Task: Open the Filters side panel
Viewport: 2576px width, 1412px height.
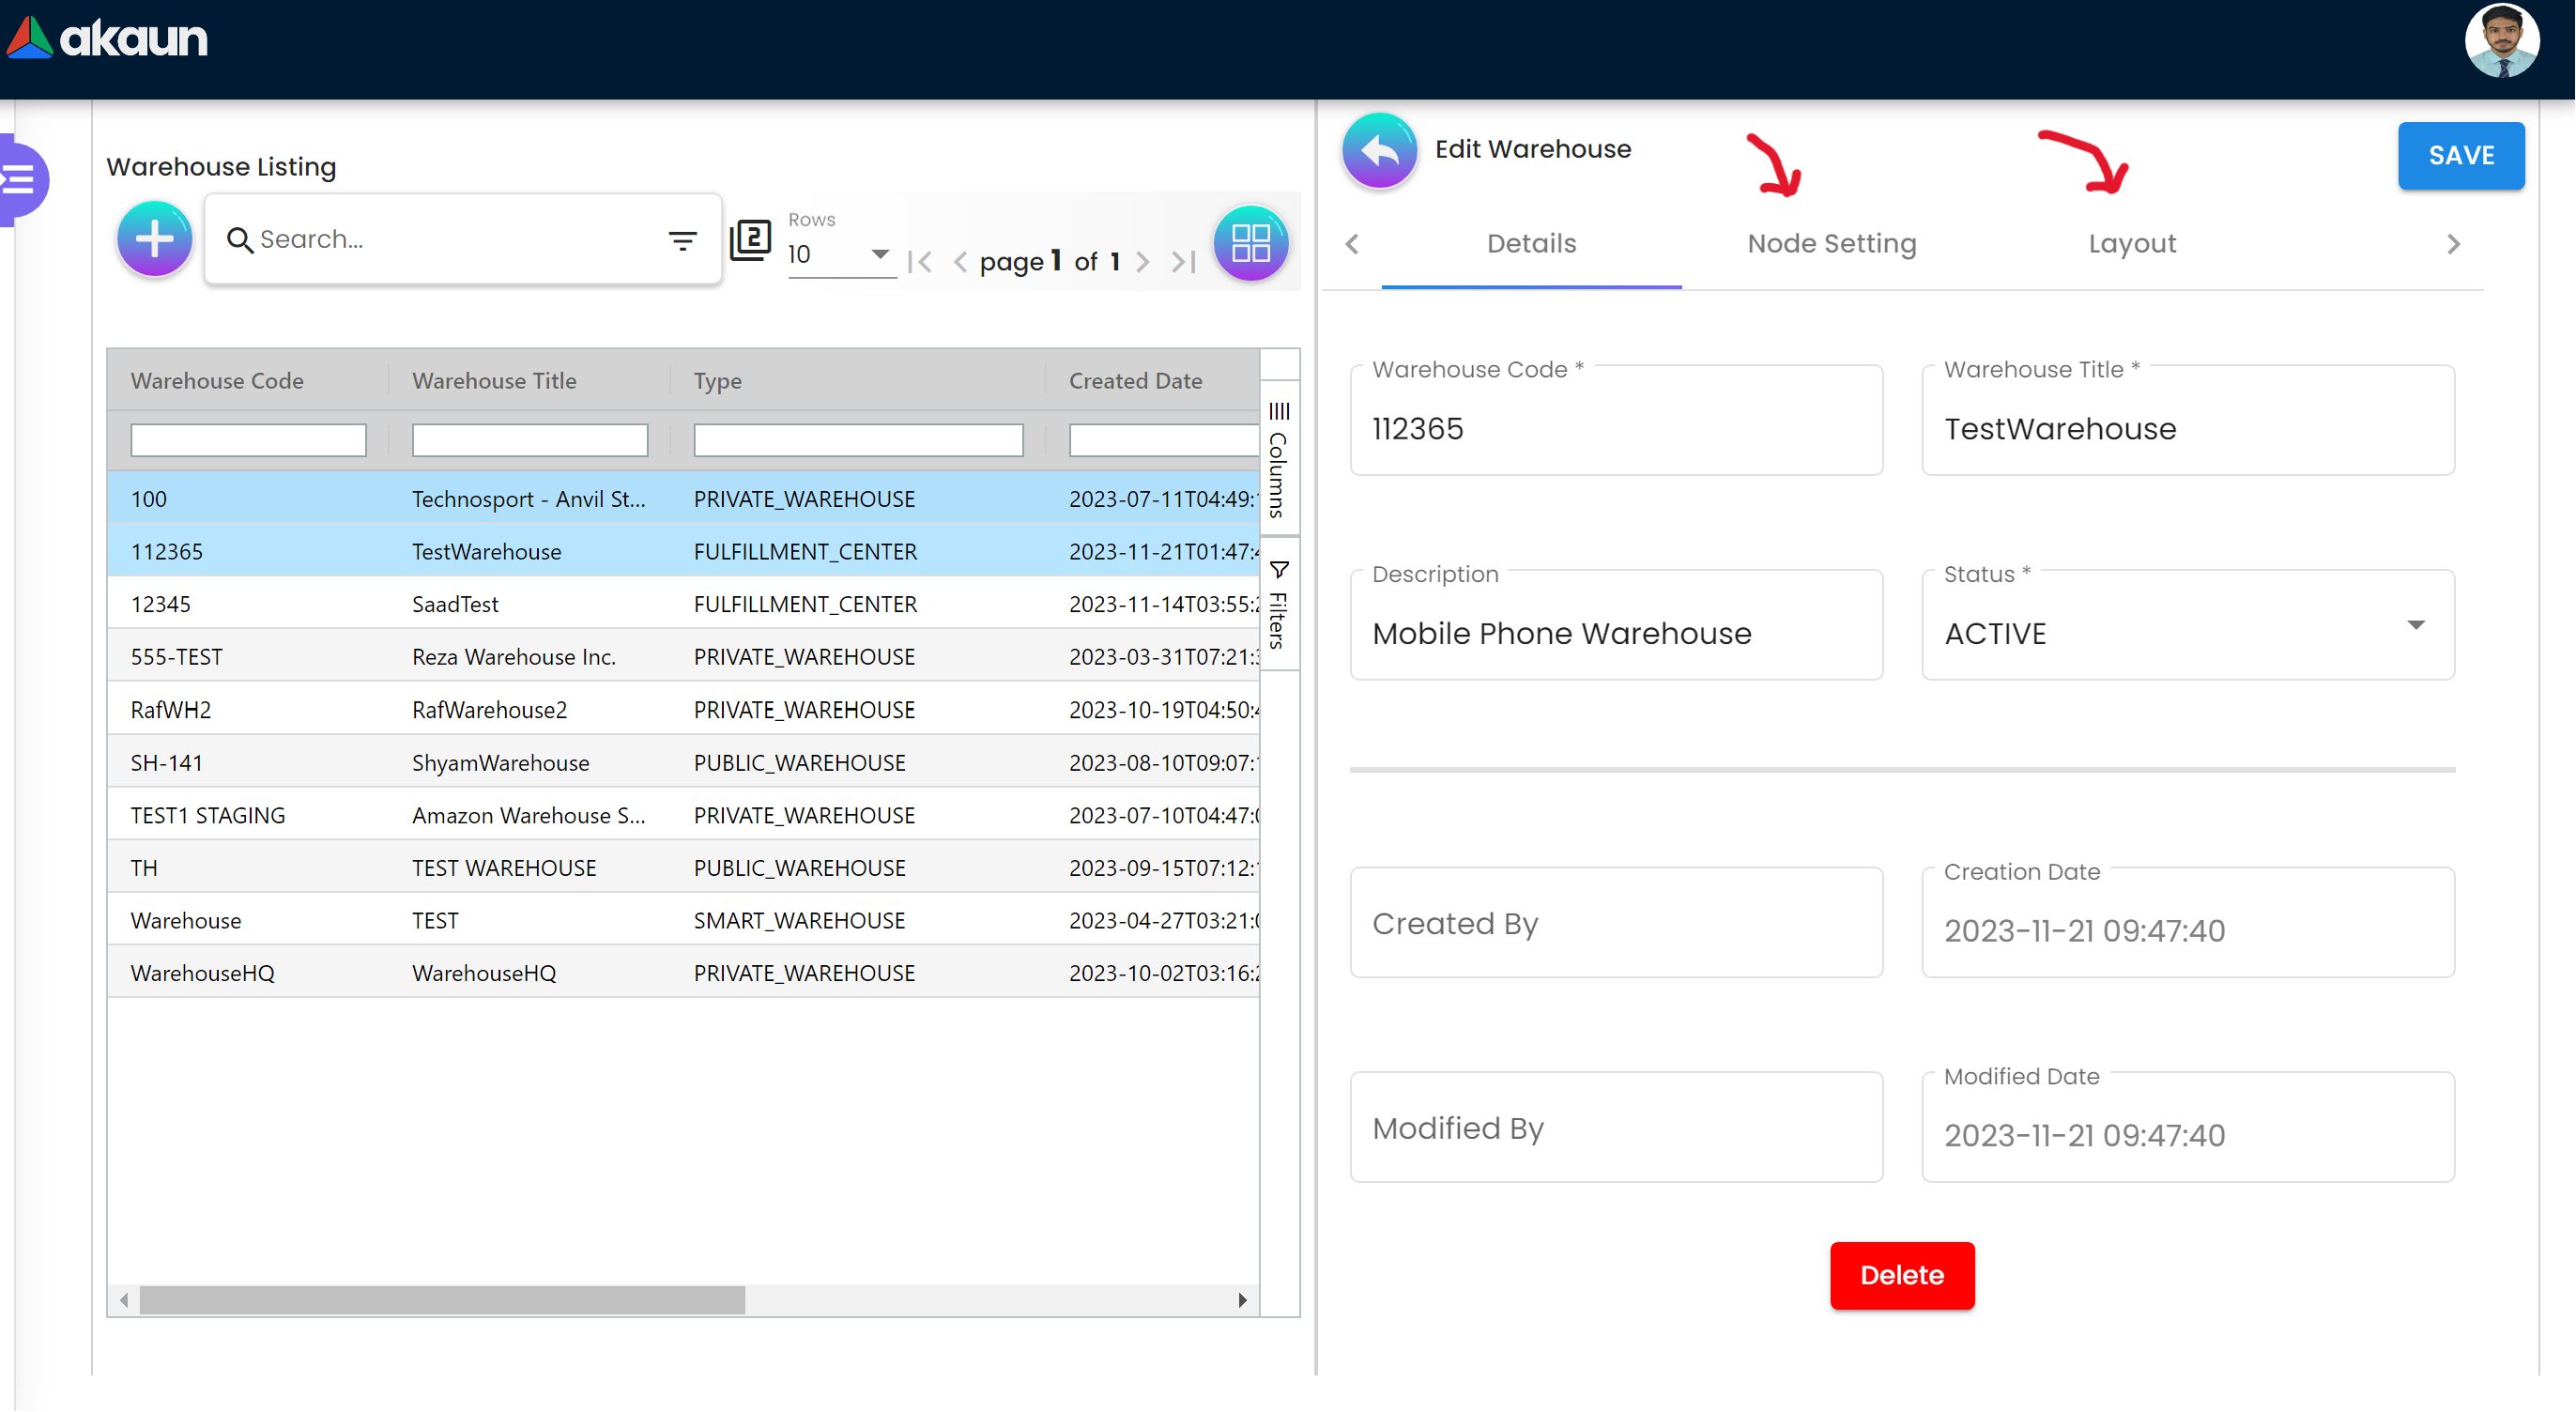Action: (x=1278, y=606)
